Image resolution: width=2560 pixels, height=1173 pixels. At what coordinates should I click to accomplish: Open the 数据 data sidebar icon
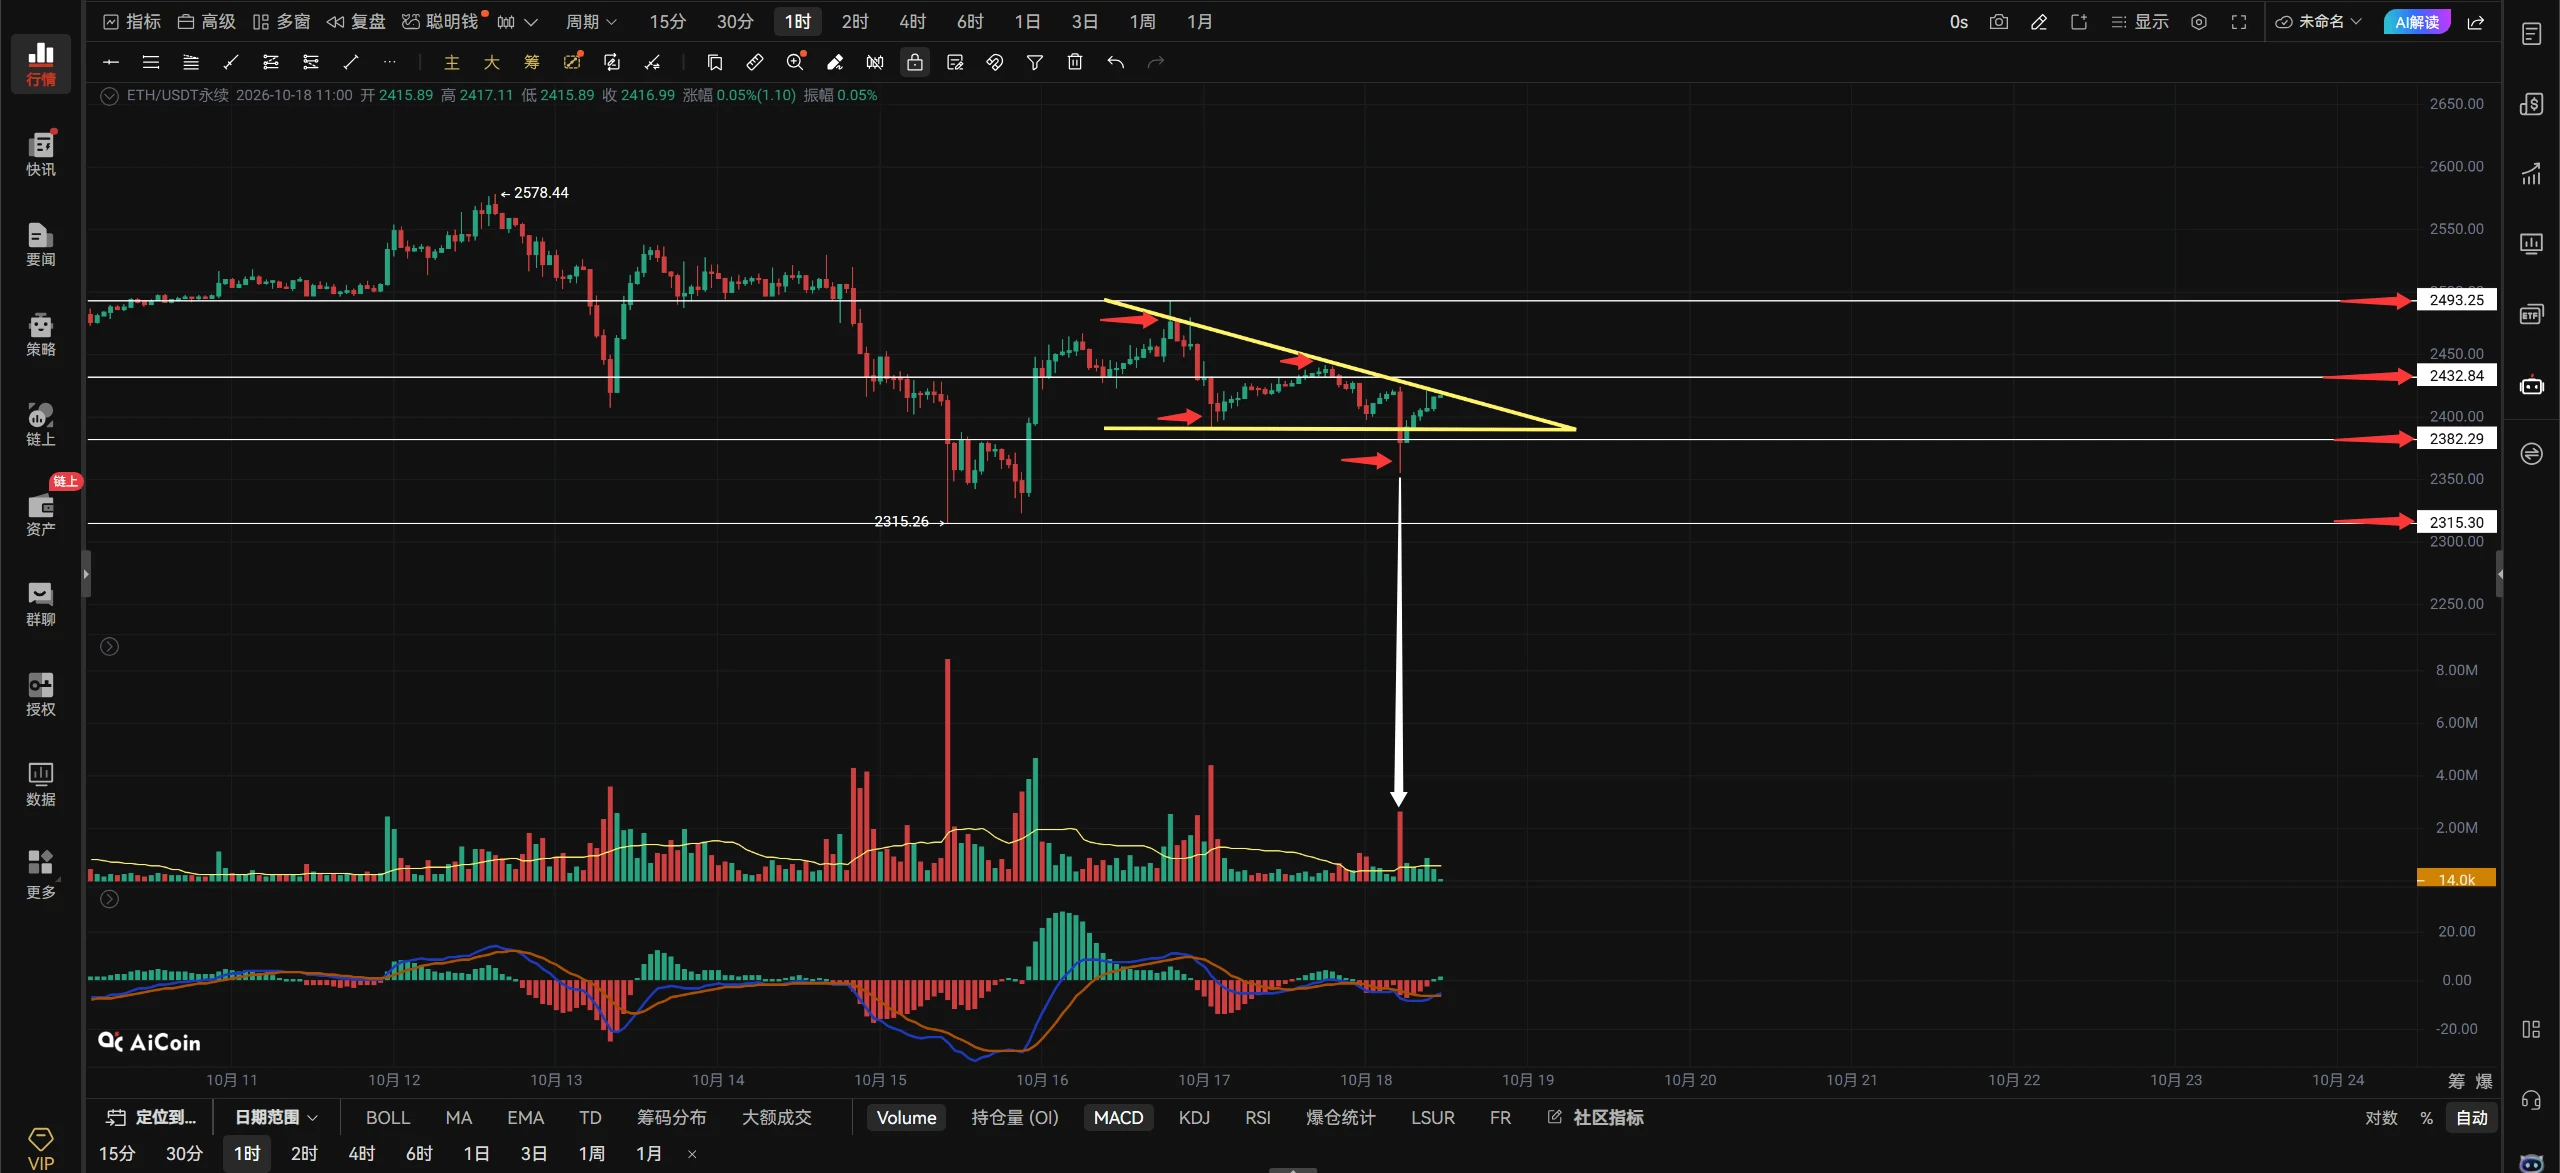tap(41, 784)
